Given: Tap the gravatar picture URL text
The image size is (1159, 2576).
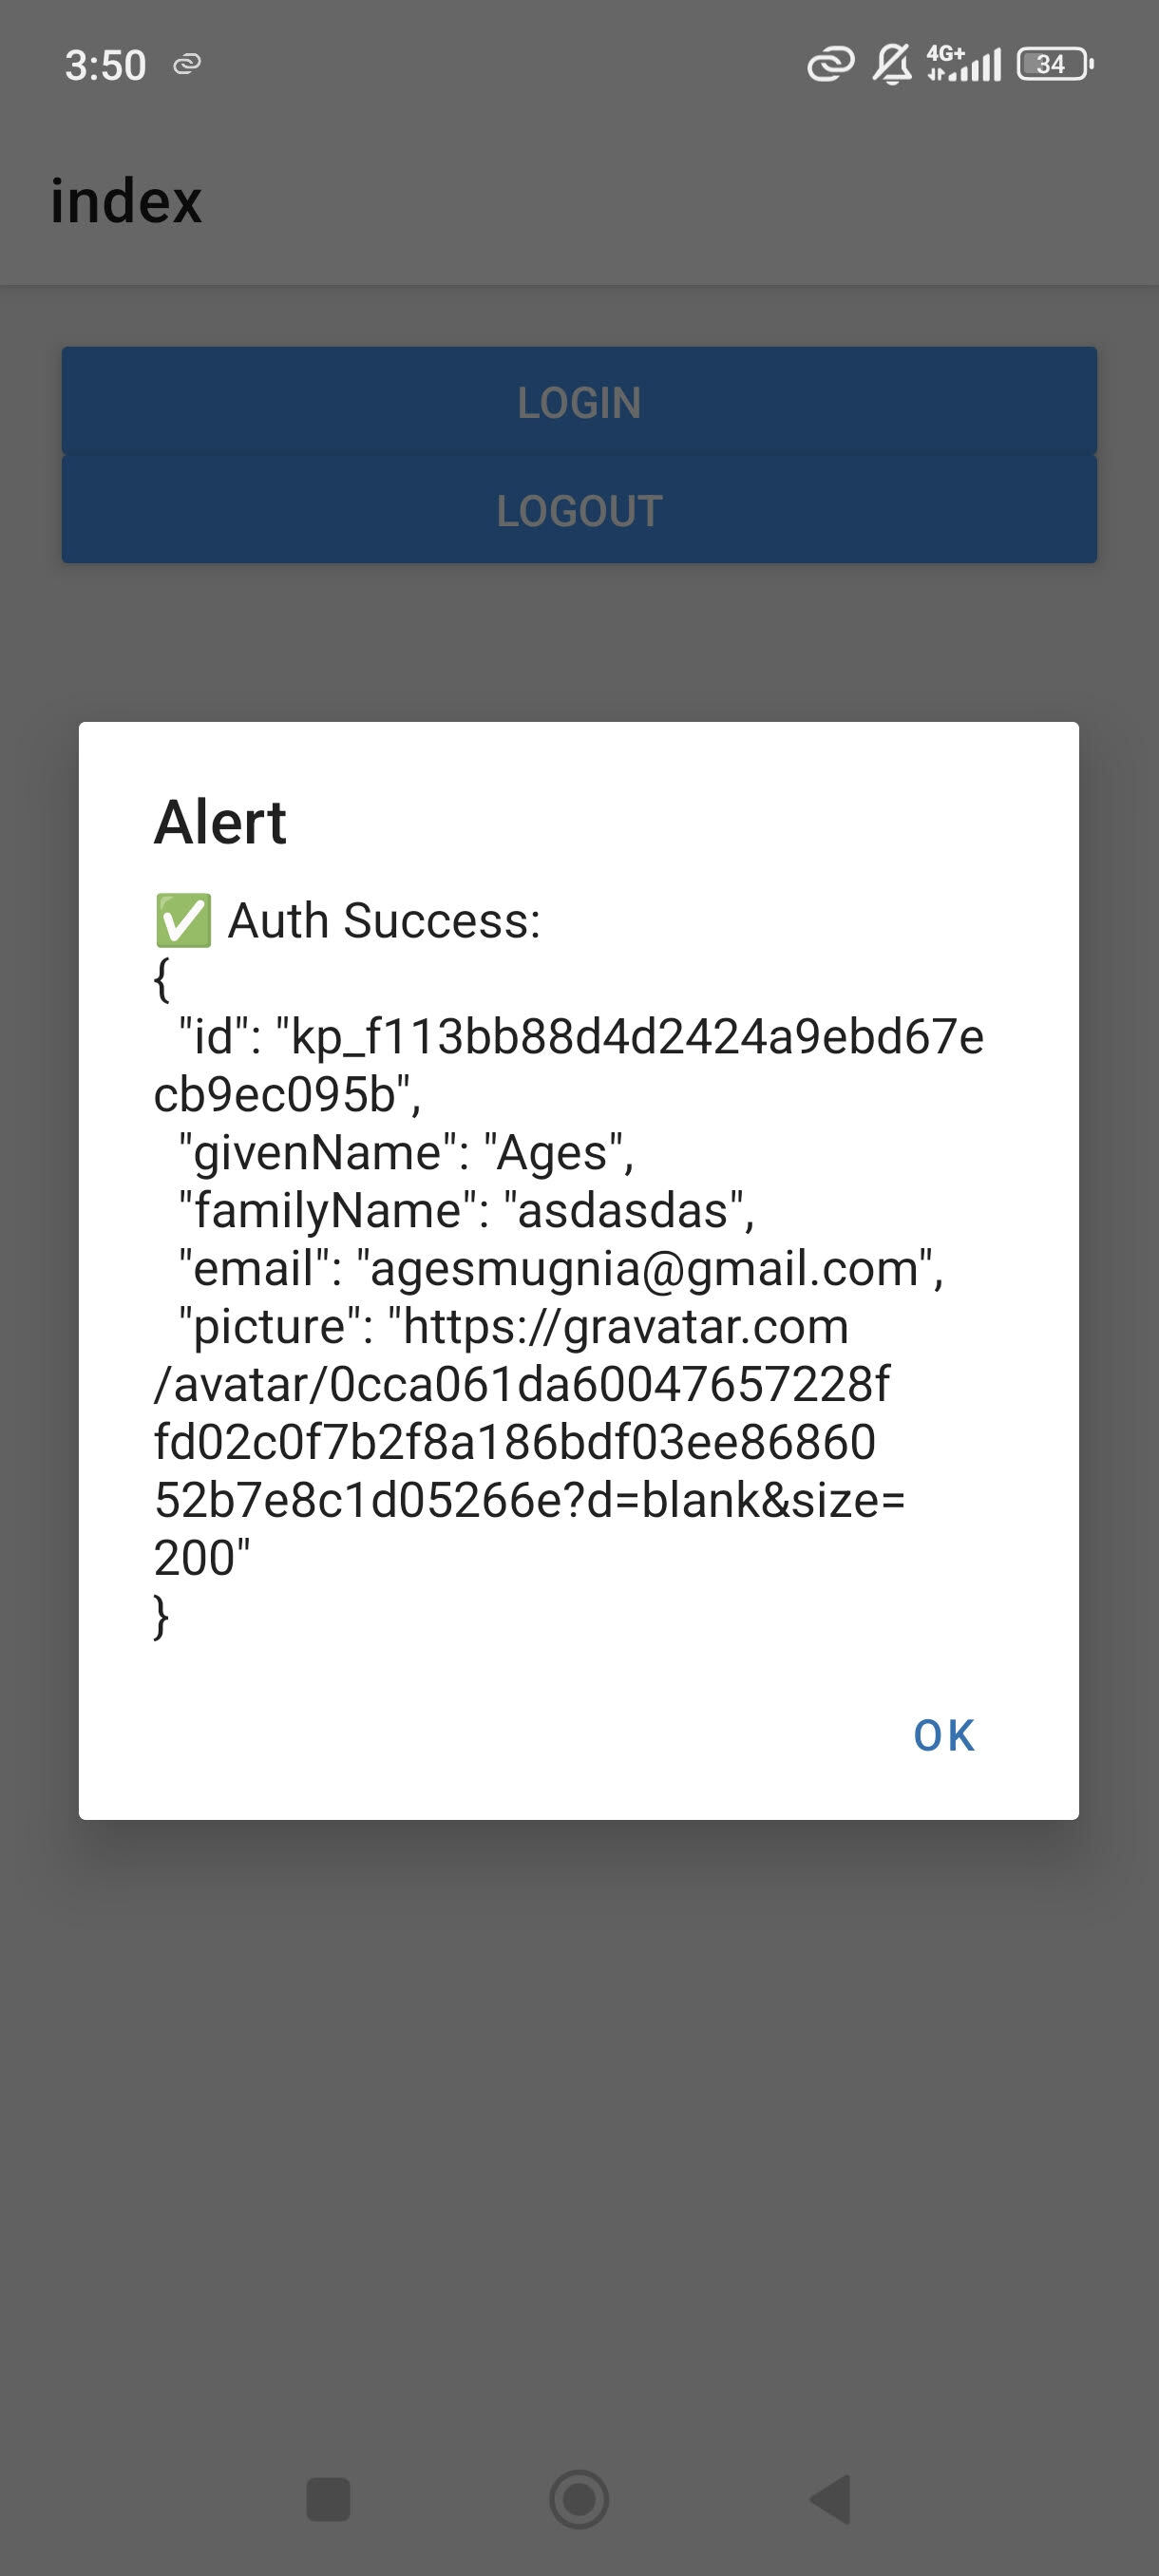Looking at the screenshot, I should click(x=529, y=1441).
